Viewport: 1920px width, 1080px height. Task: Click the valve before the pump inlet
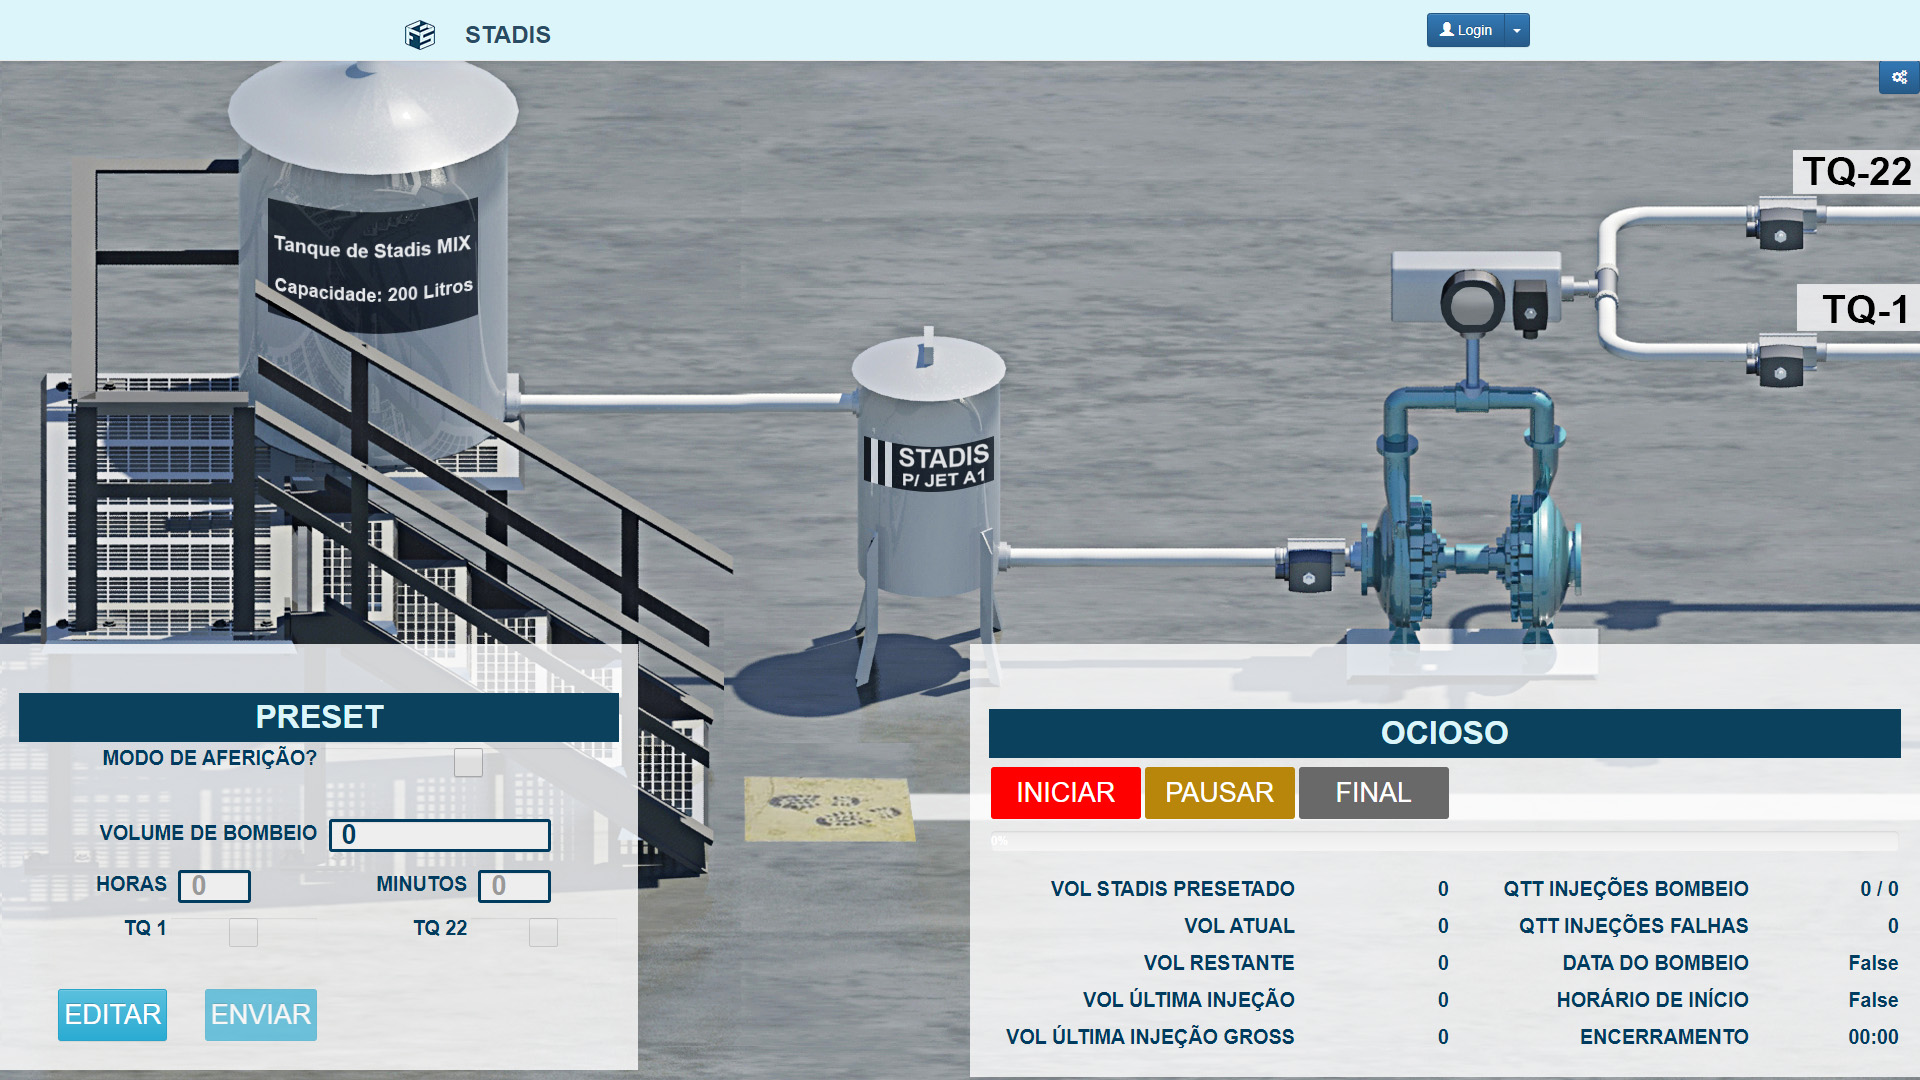point(1309,568)
